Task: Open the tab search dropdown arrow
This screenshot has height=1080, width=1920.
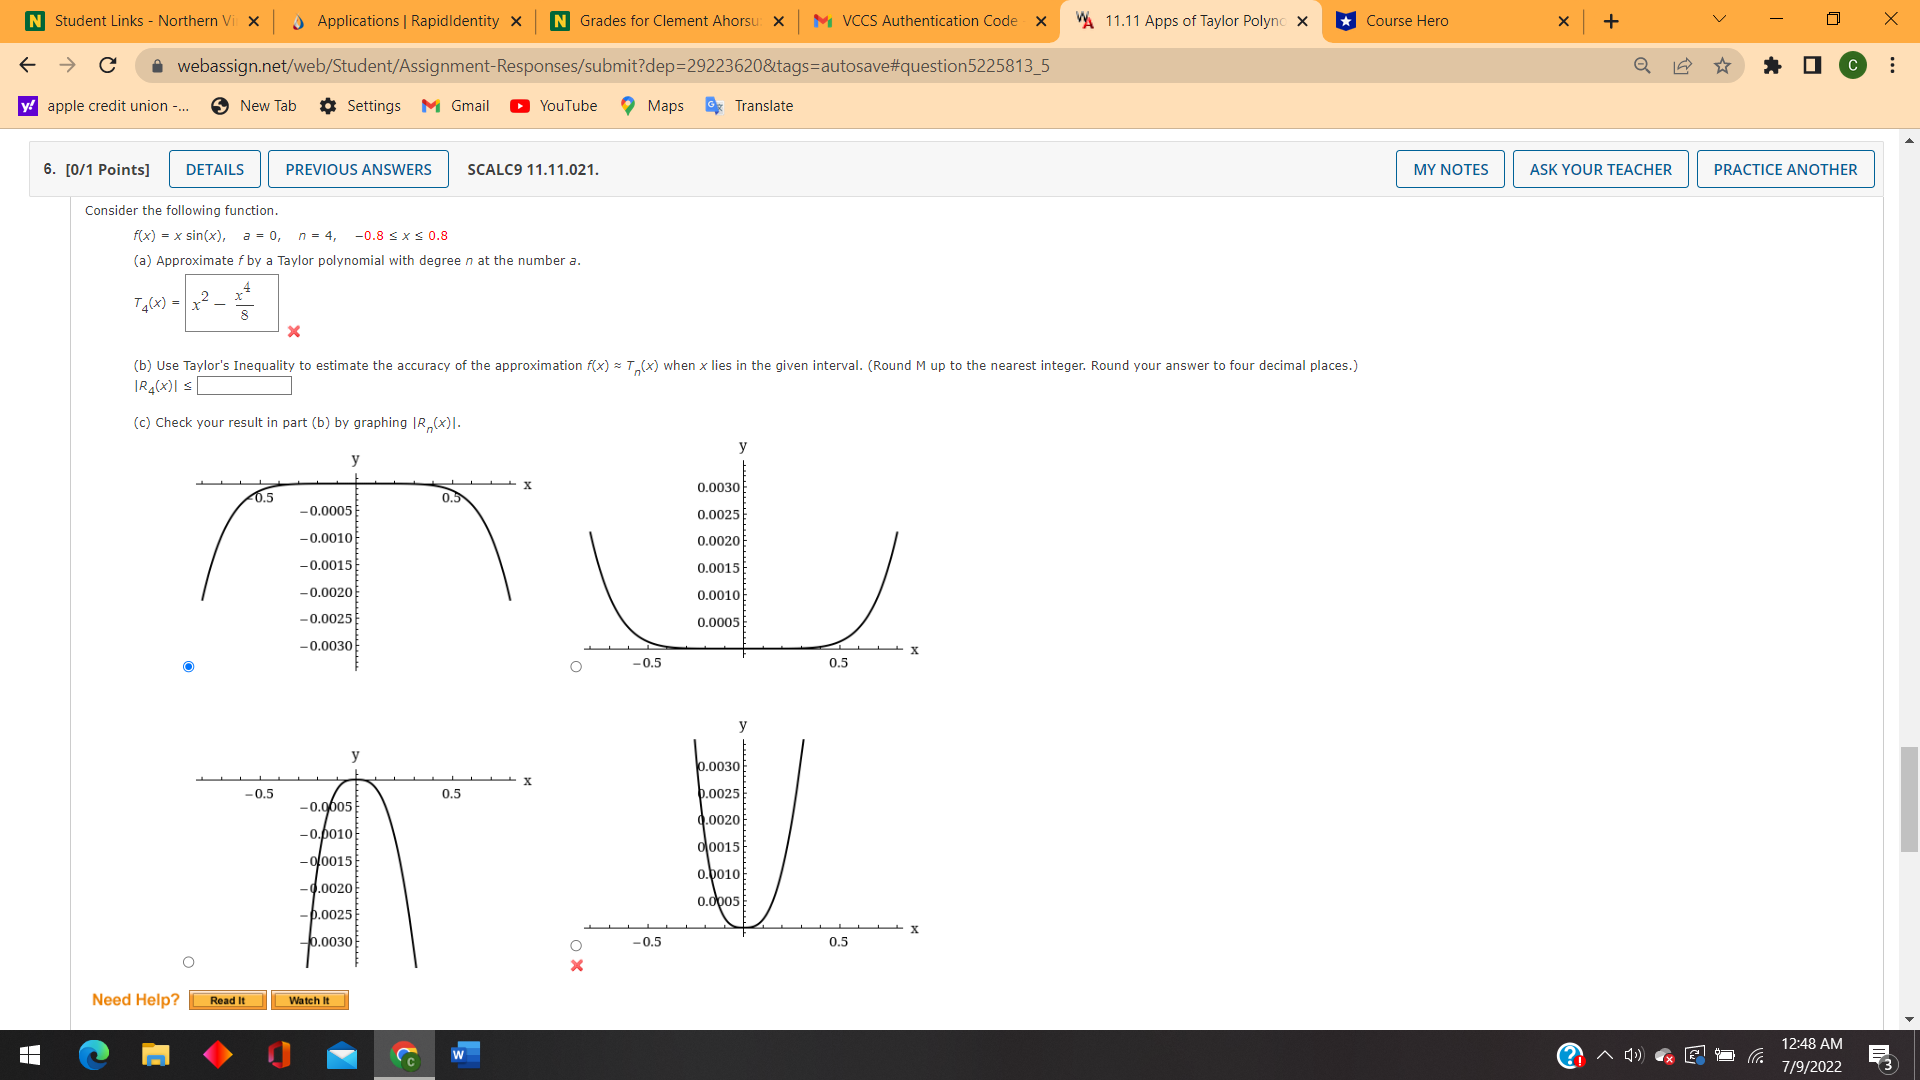Action: click(x=1718, y=18)
